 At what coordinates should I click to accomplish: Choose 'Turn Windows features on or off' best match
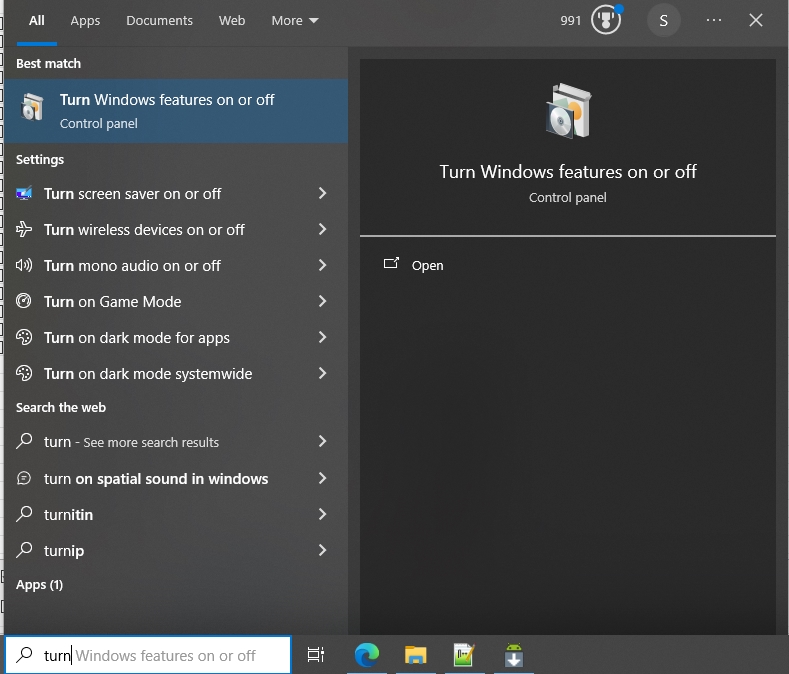167,110
